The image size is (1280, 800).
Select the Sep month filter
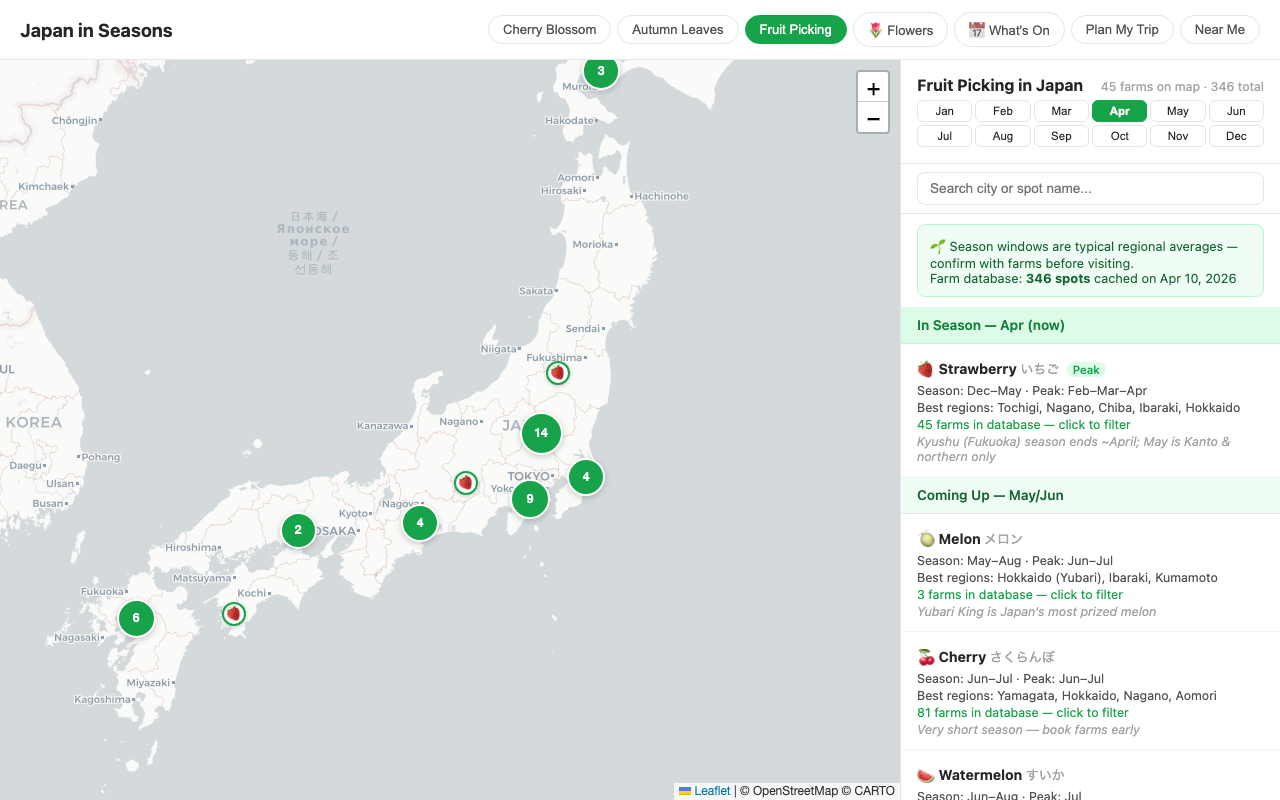pyautogui.click(x=1061, y=136)
